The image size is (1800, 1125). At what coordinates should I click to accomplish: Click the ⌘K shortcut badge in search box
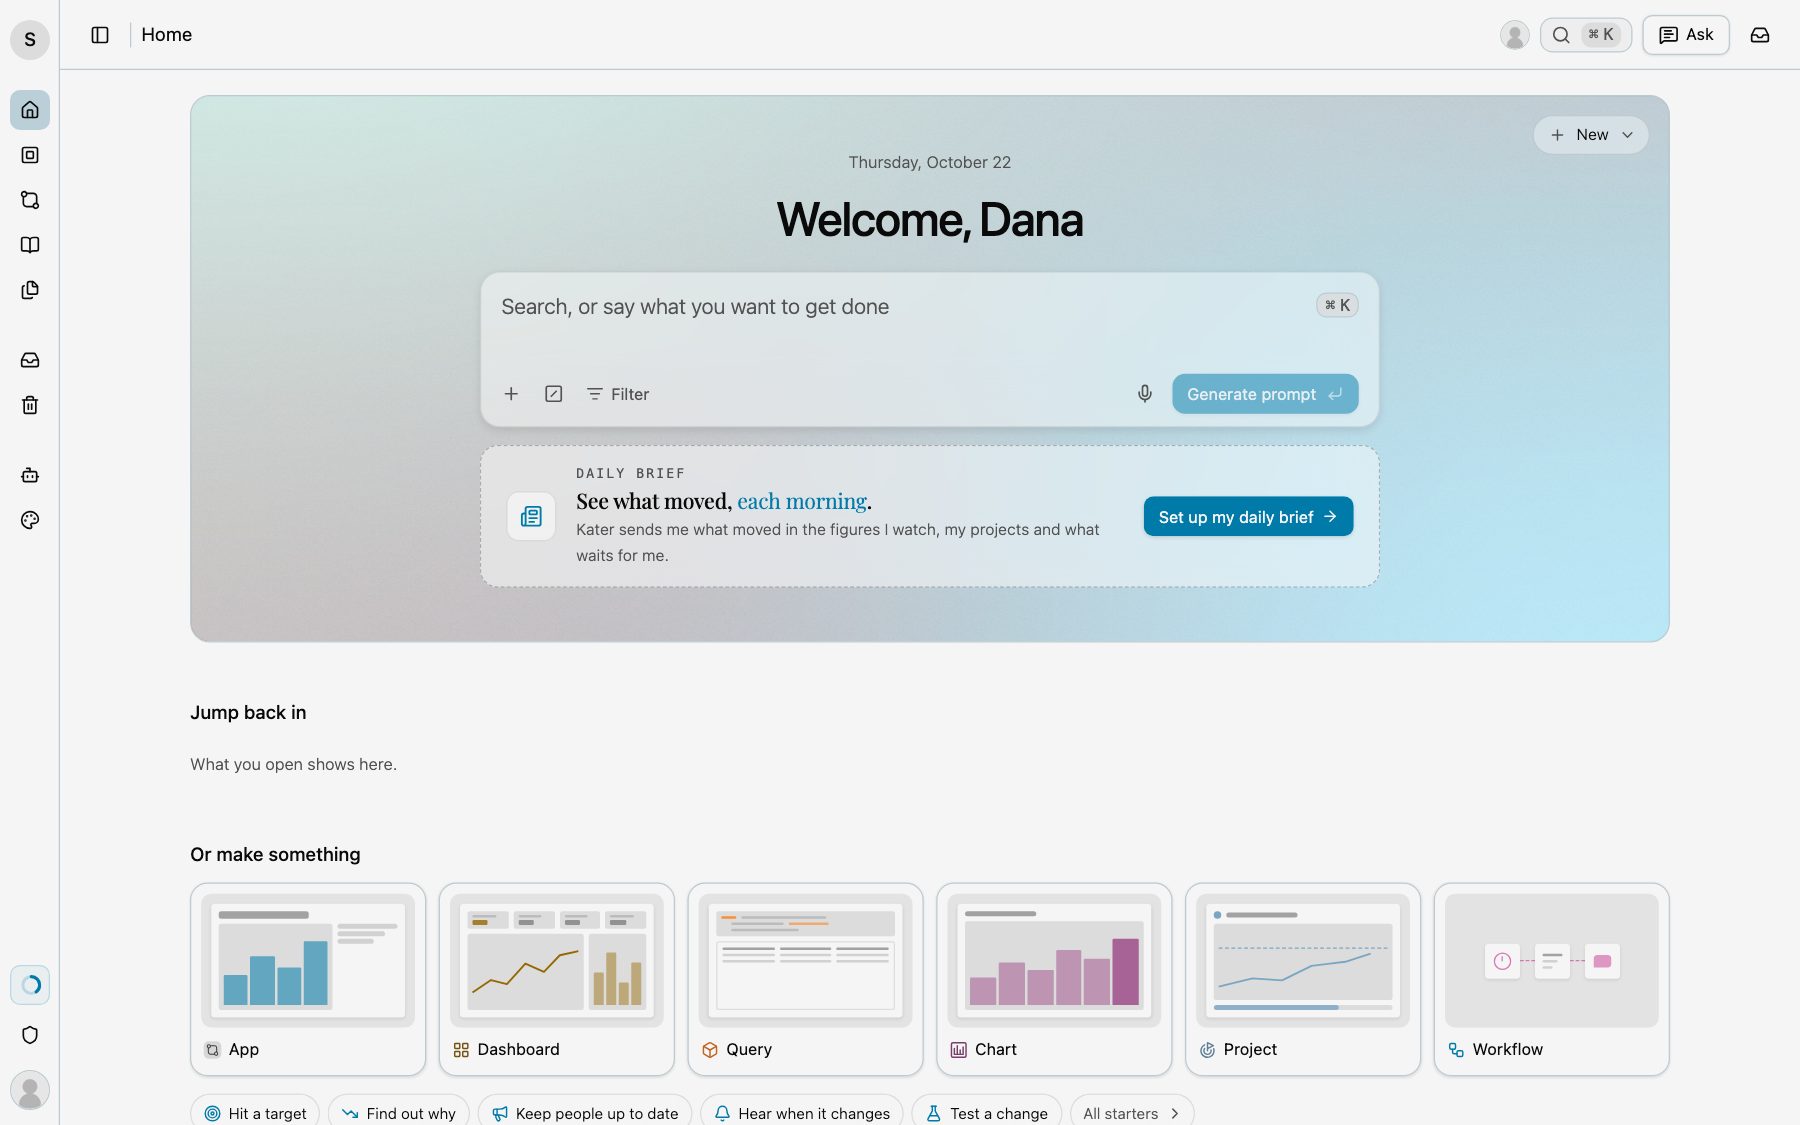[1337, 305]
